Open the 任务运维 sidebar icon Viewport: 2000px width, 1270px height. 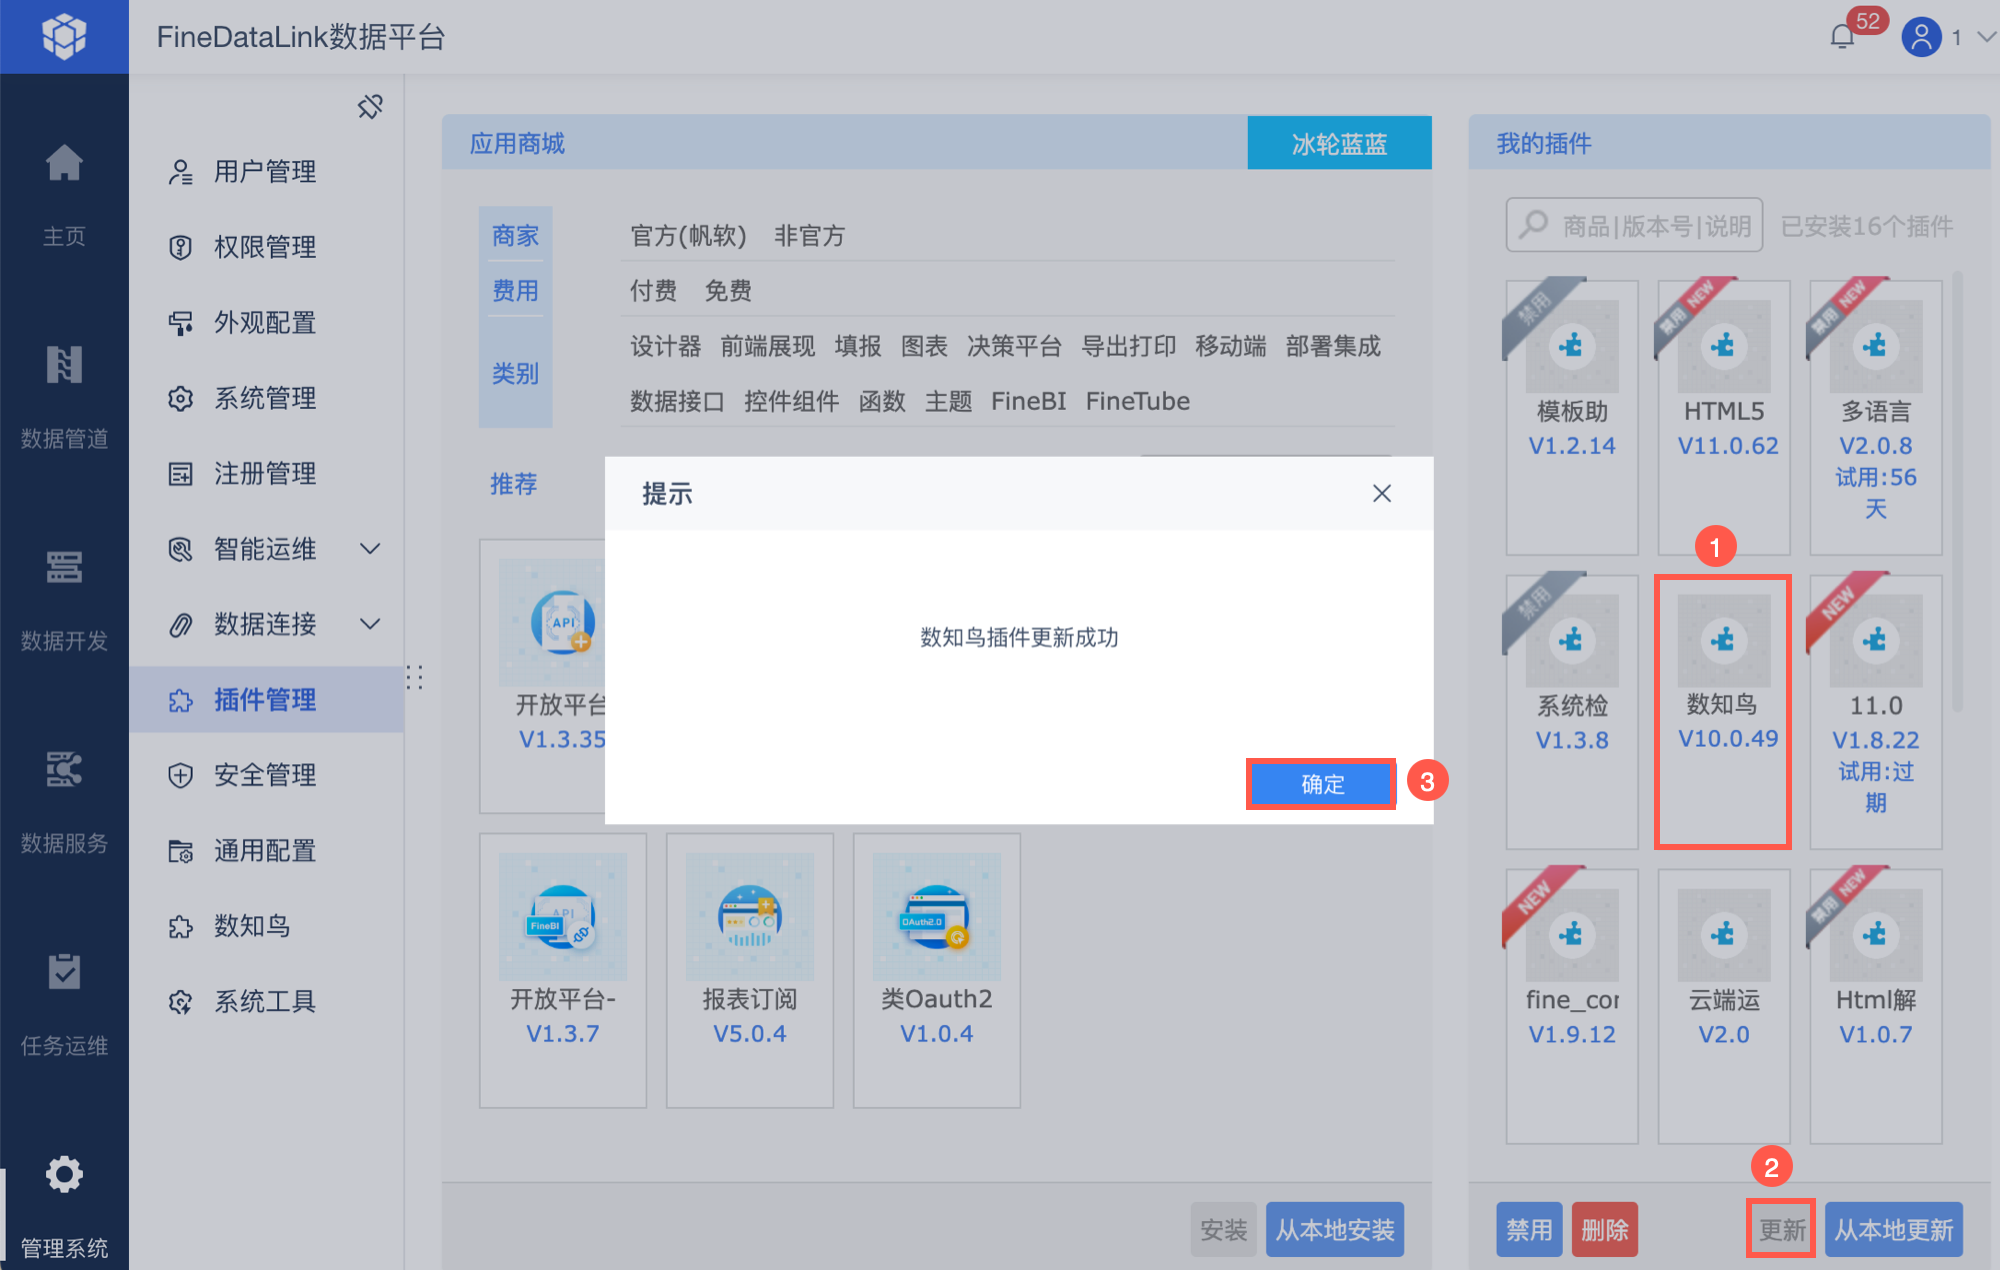[64, 972]
